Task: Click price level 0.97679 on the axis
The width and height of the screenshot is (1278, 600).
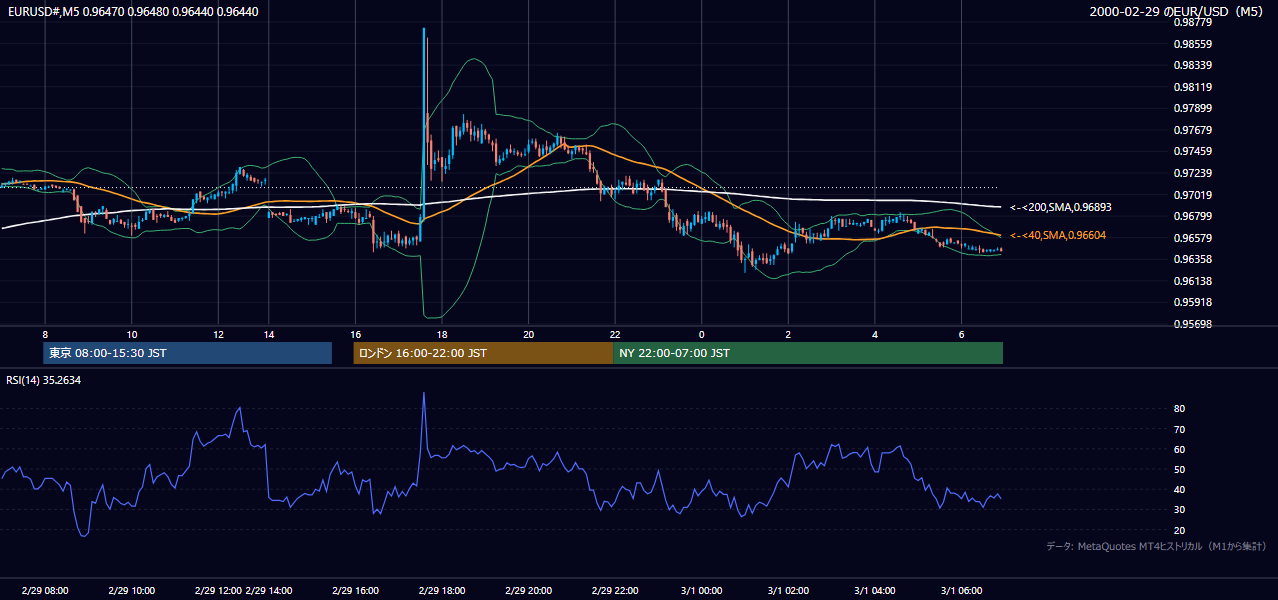Action: (1192, 130)
